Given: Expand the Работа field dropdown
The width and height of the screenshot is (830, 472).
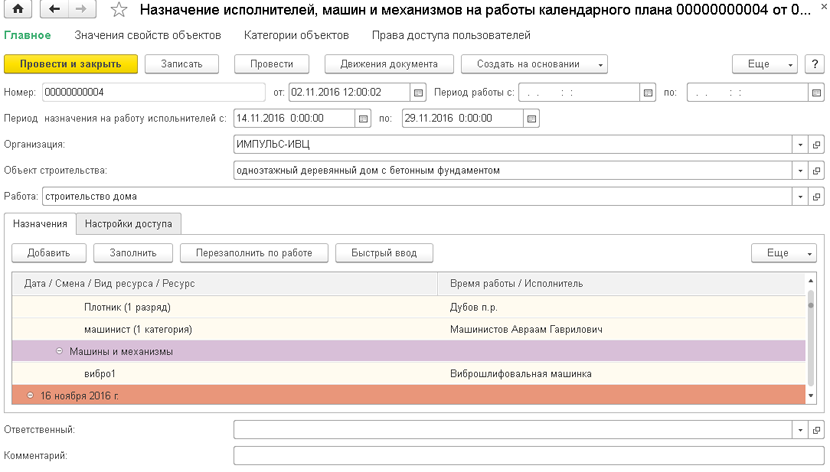Looking at the screenshot, I should click(800, 197).
